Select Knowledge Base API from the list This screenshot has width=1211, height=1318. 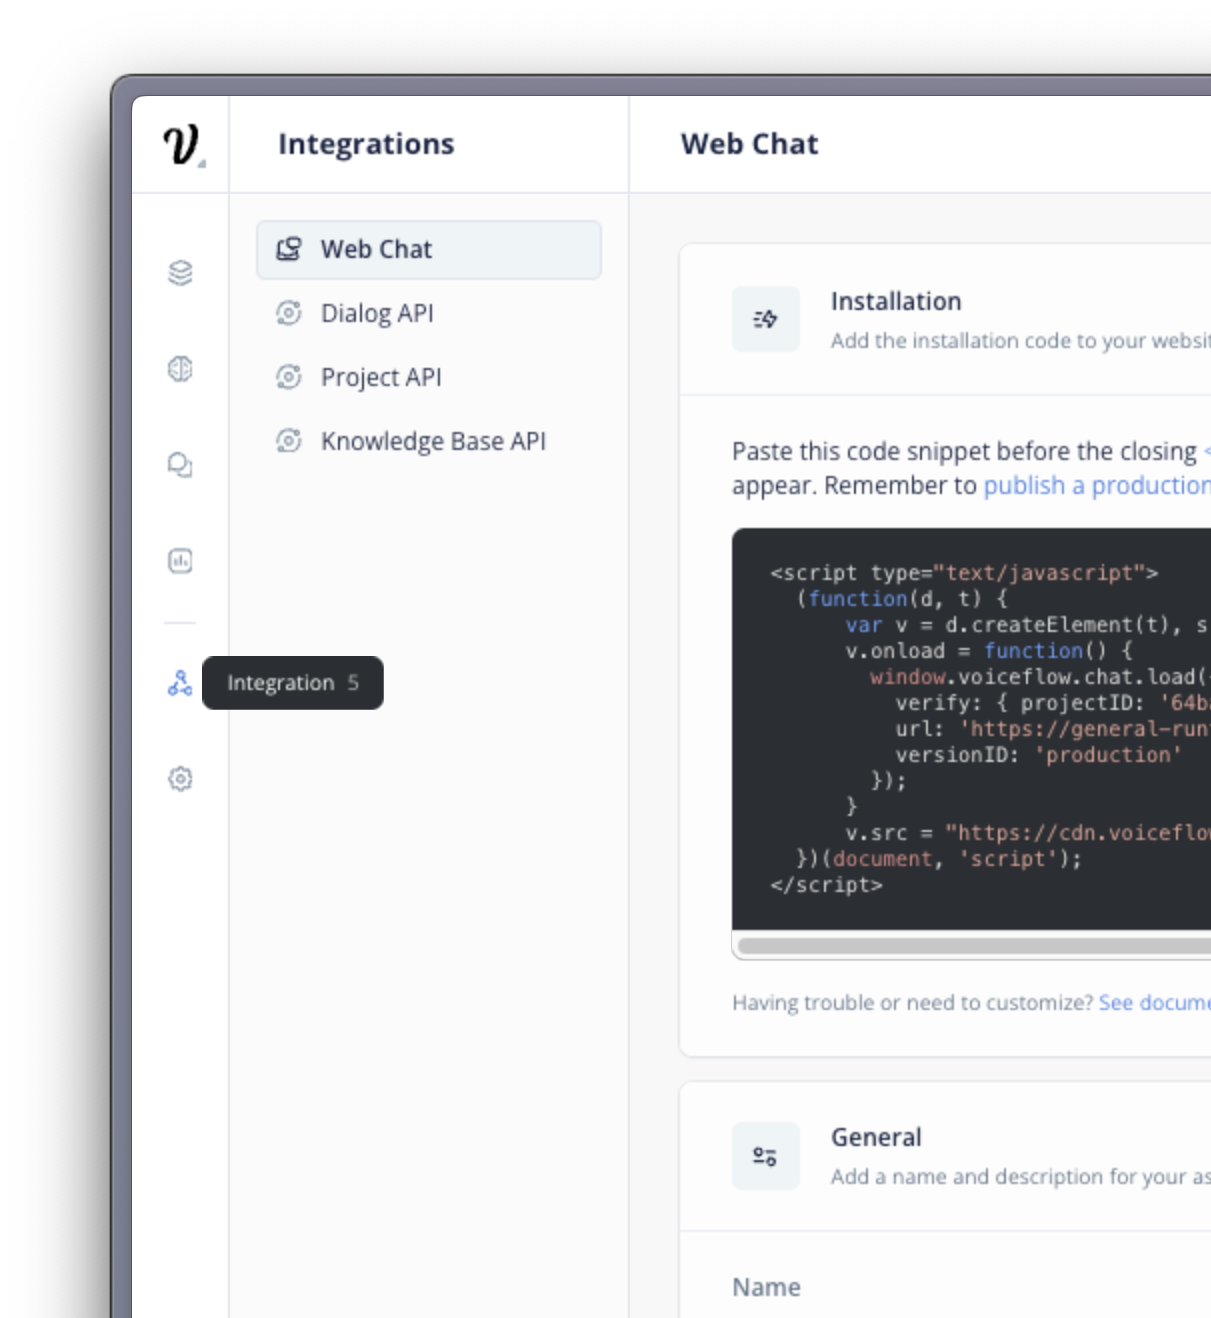point(434,440)
